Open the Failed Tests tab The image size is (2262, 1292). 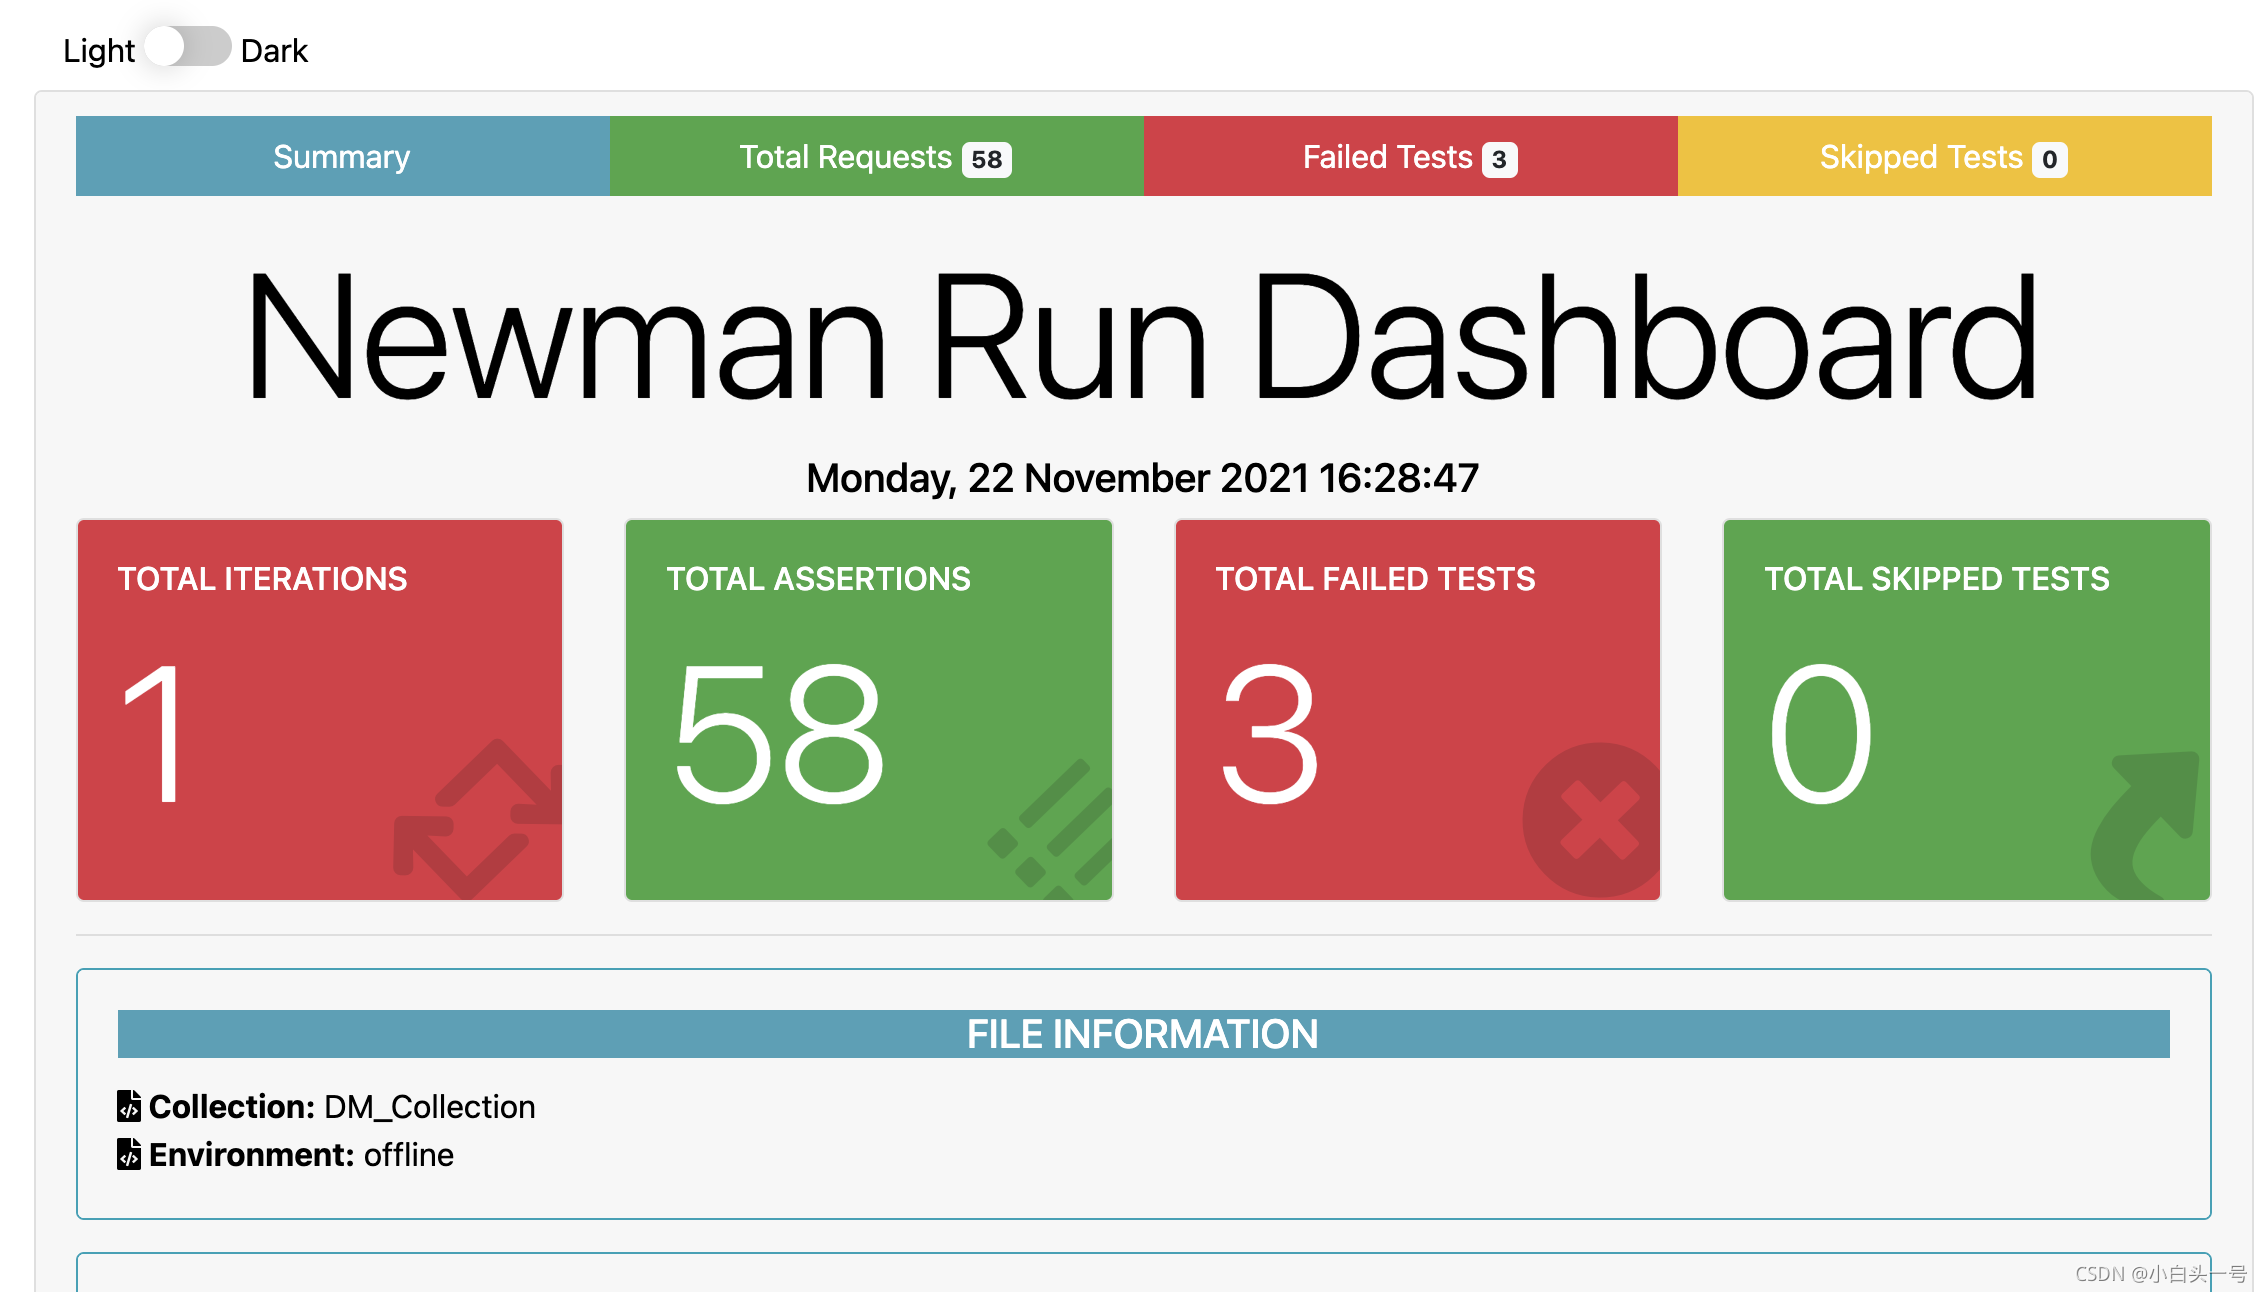1409,157
